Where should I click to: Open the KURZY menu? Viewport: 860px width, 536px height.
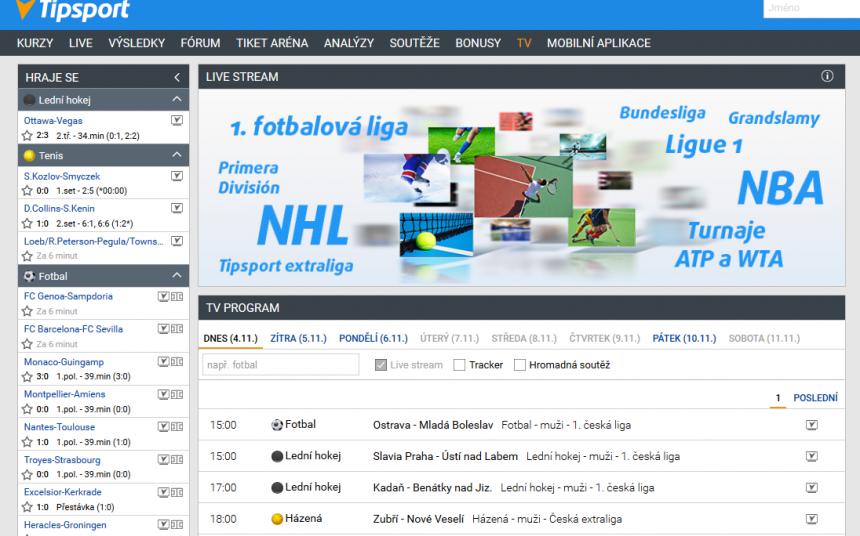point(35,43)
